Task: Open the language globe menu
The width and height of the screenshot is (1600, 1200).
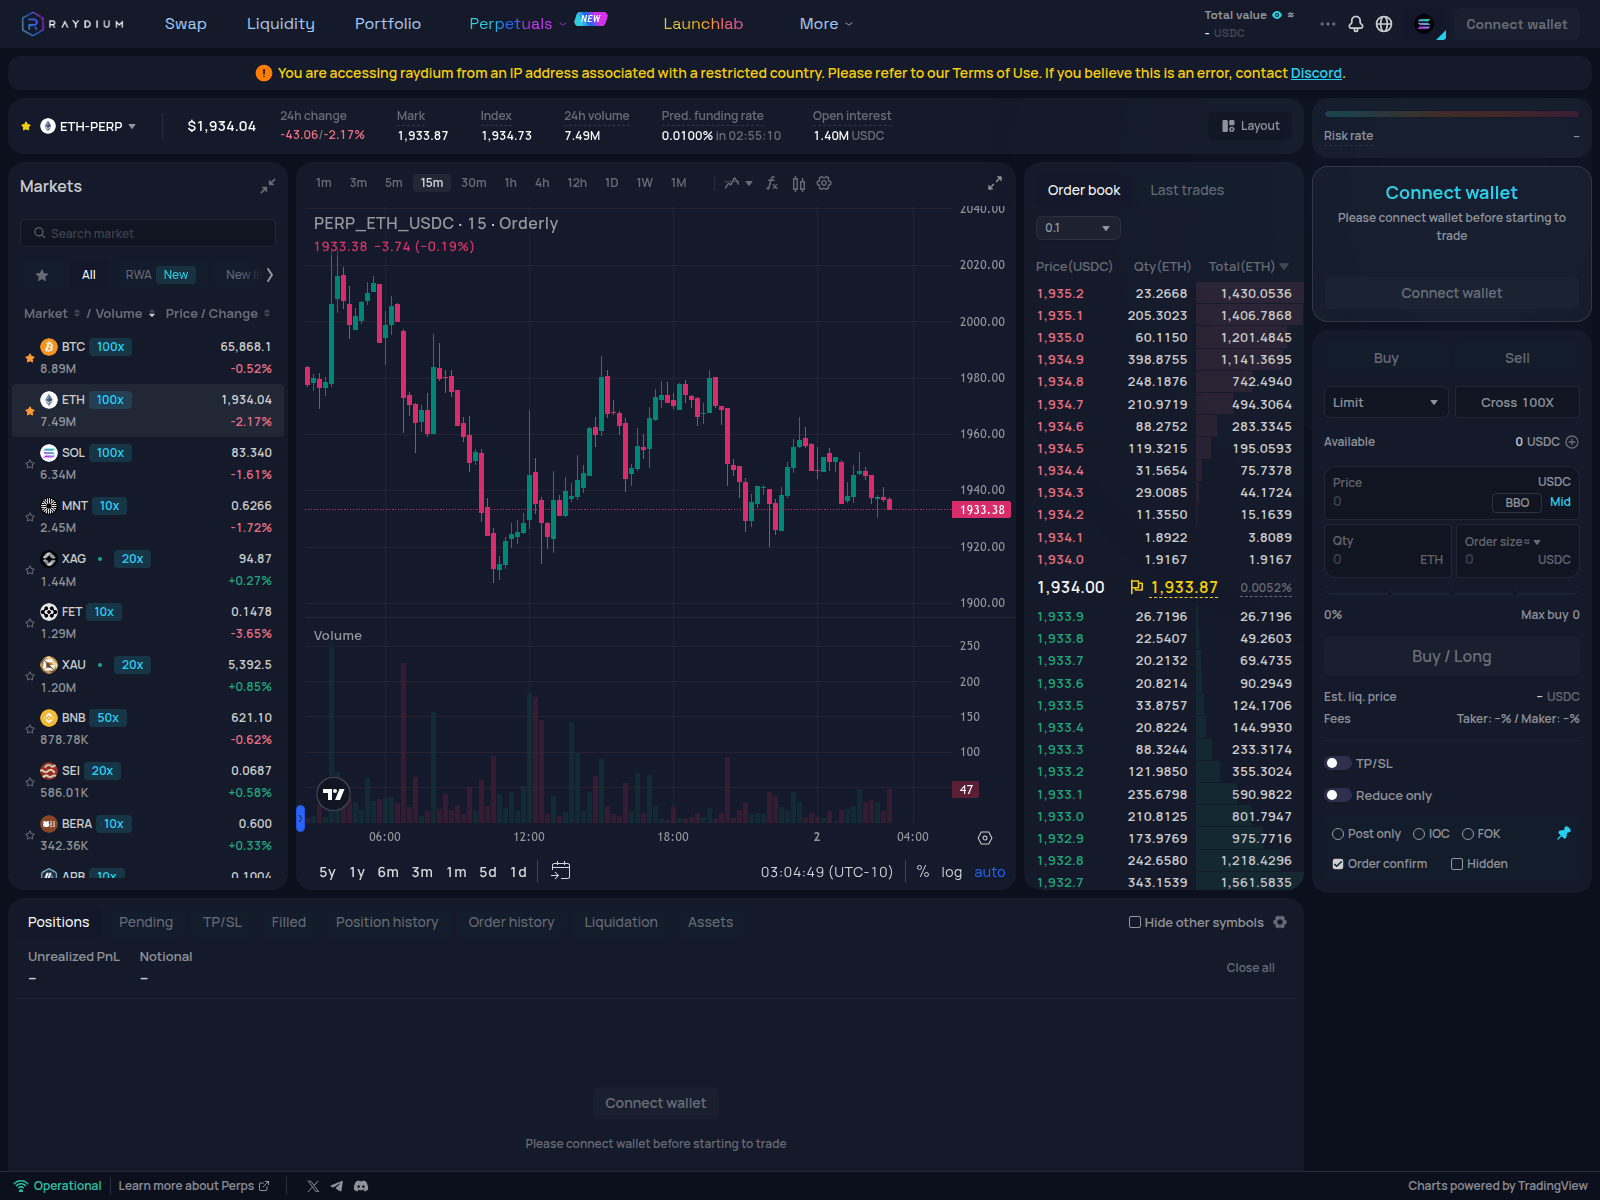Action: [x=1384, y=24]
